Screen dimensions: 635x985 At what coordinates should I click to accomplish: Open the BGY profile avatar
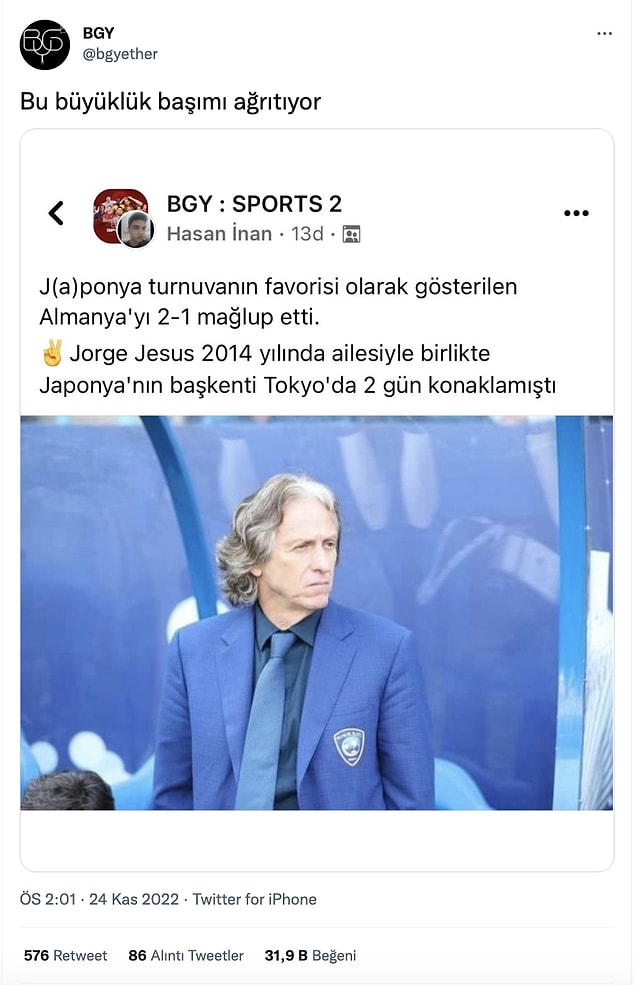[x=45, y=45]
